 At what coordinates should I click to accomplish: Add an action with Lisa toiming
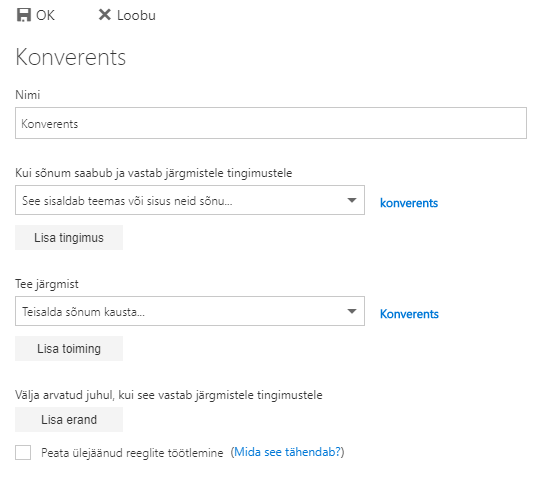(69, 349)
